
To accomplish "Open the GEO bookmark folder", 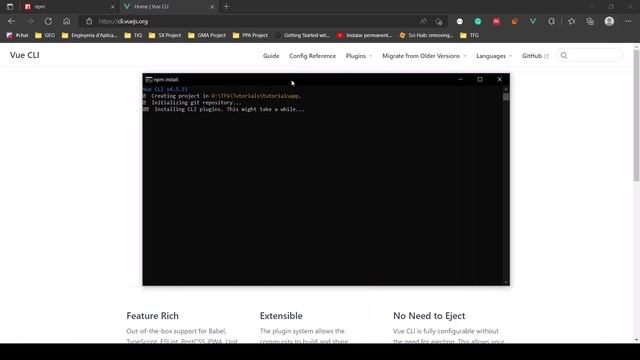I will pyautogui.click(x=45, y=36).
